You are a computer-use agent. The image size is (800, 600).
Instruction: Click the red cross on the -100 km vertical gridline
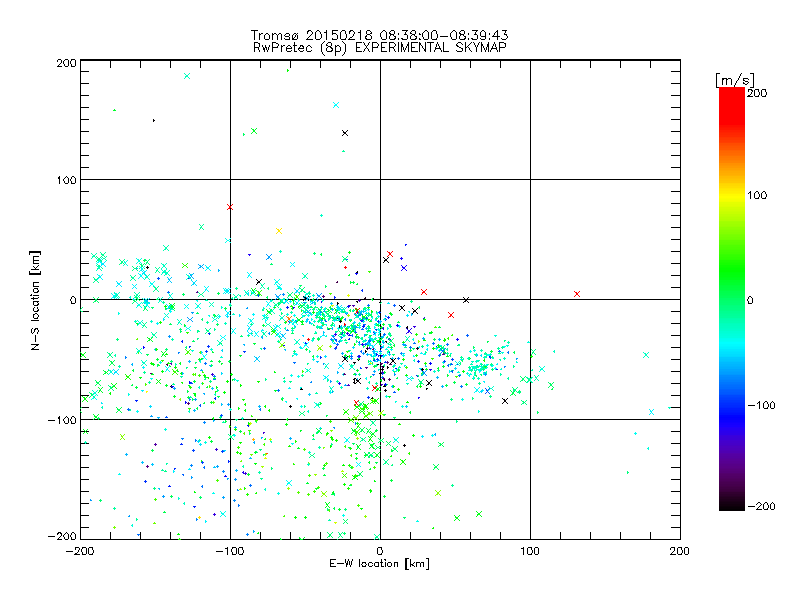pos(230,207)
